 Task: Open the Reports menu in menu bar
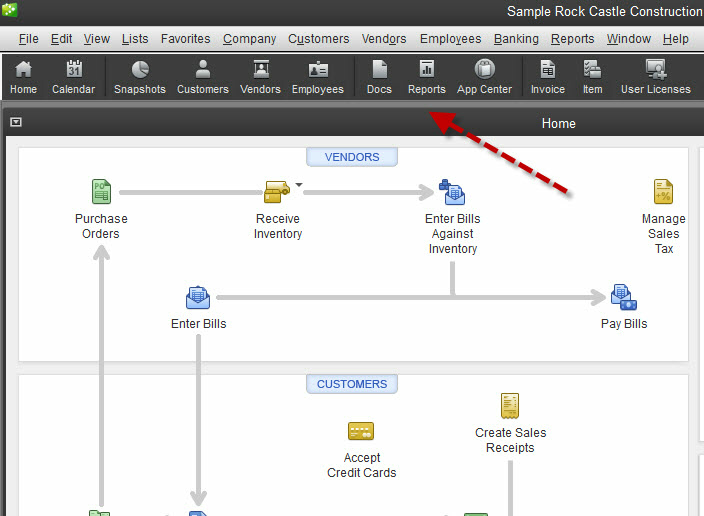(x=572, y=39)
